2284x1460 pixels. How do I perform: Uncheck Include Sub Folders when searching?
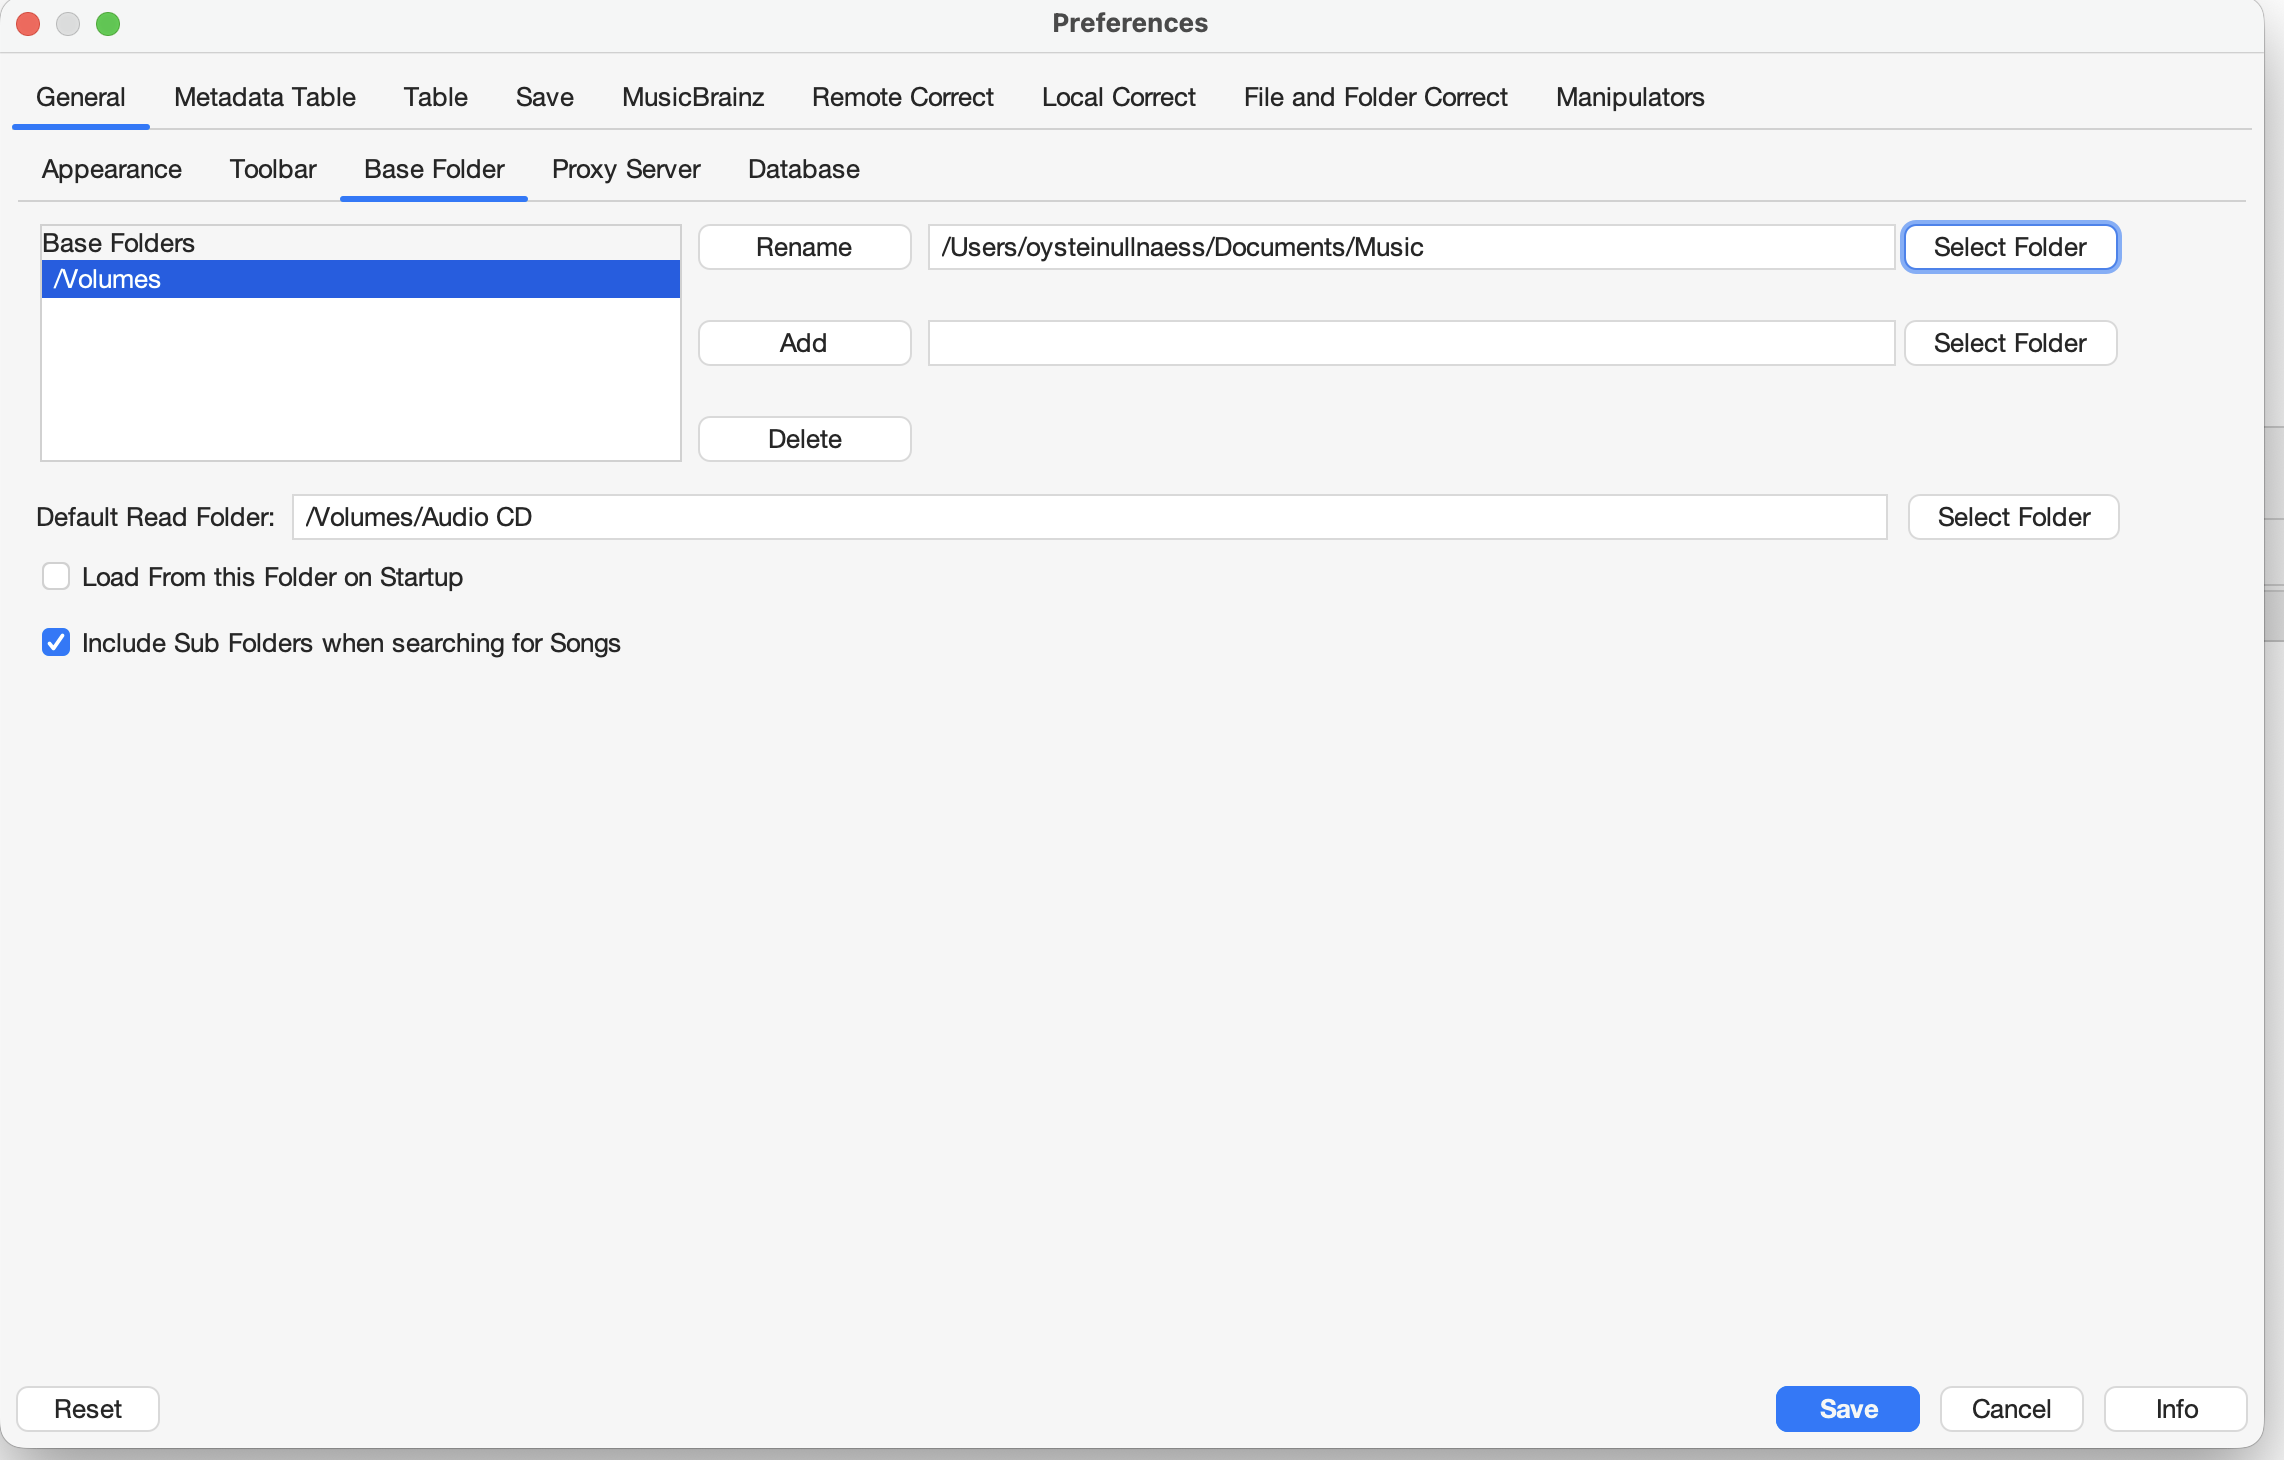point(56,643)
